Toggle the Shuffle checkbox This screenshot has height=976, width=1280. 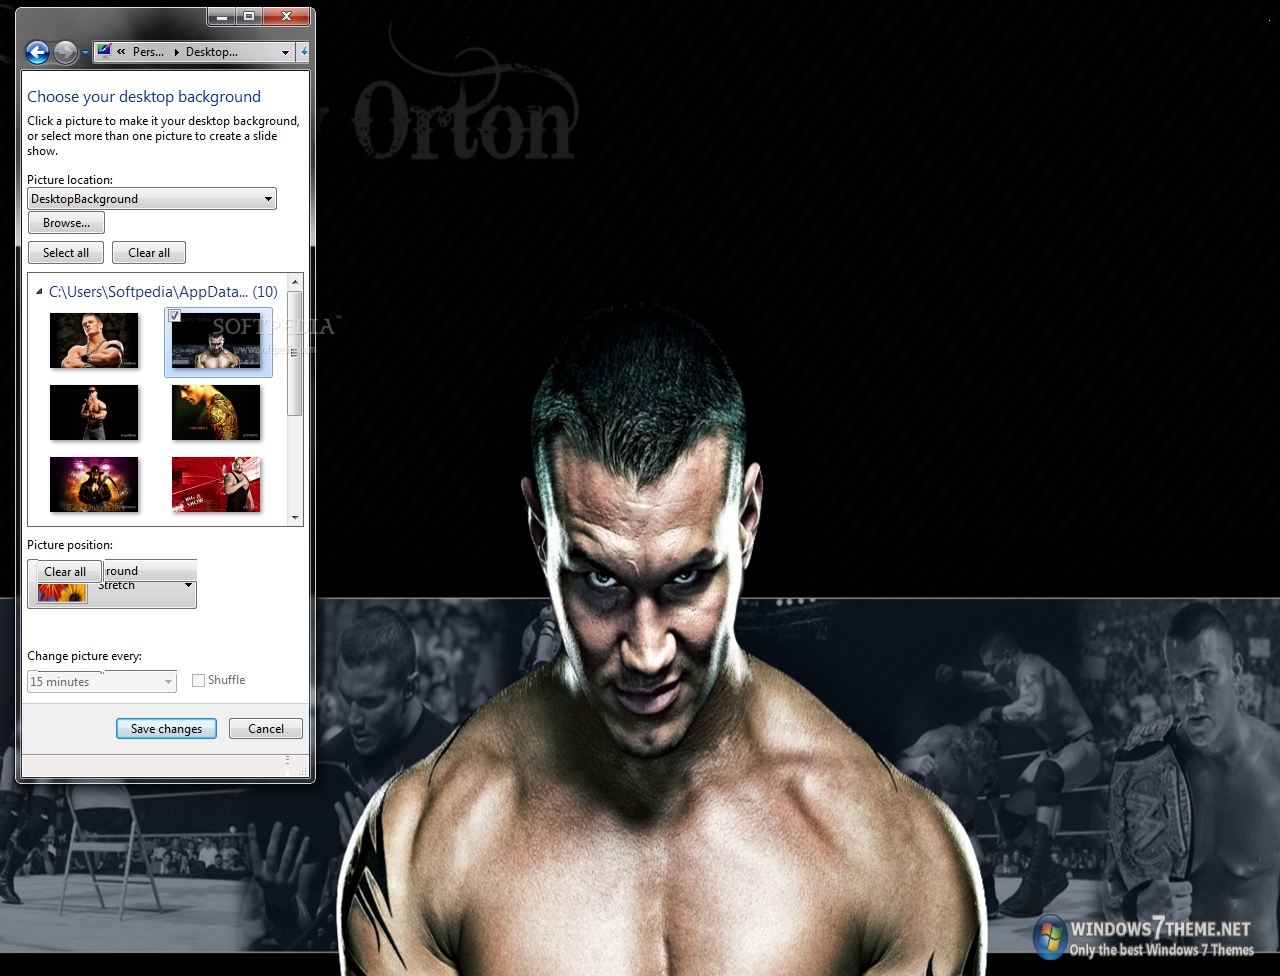coord(198,680)
